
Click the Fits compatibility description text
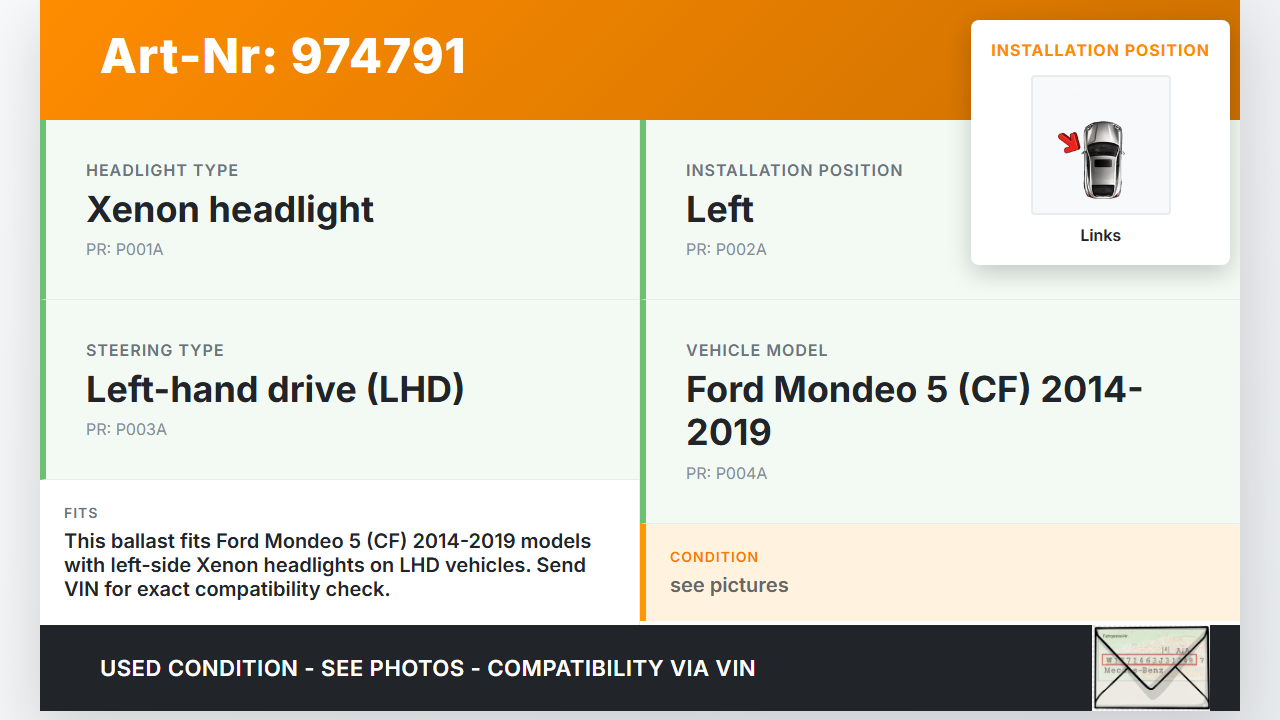(x=328, y=565)
